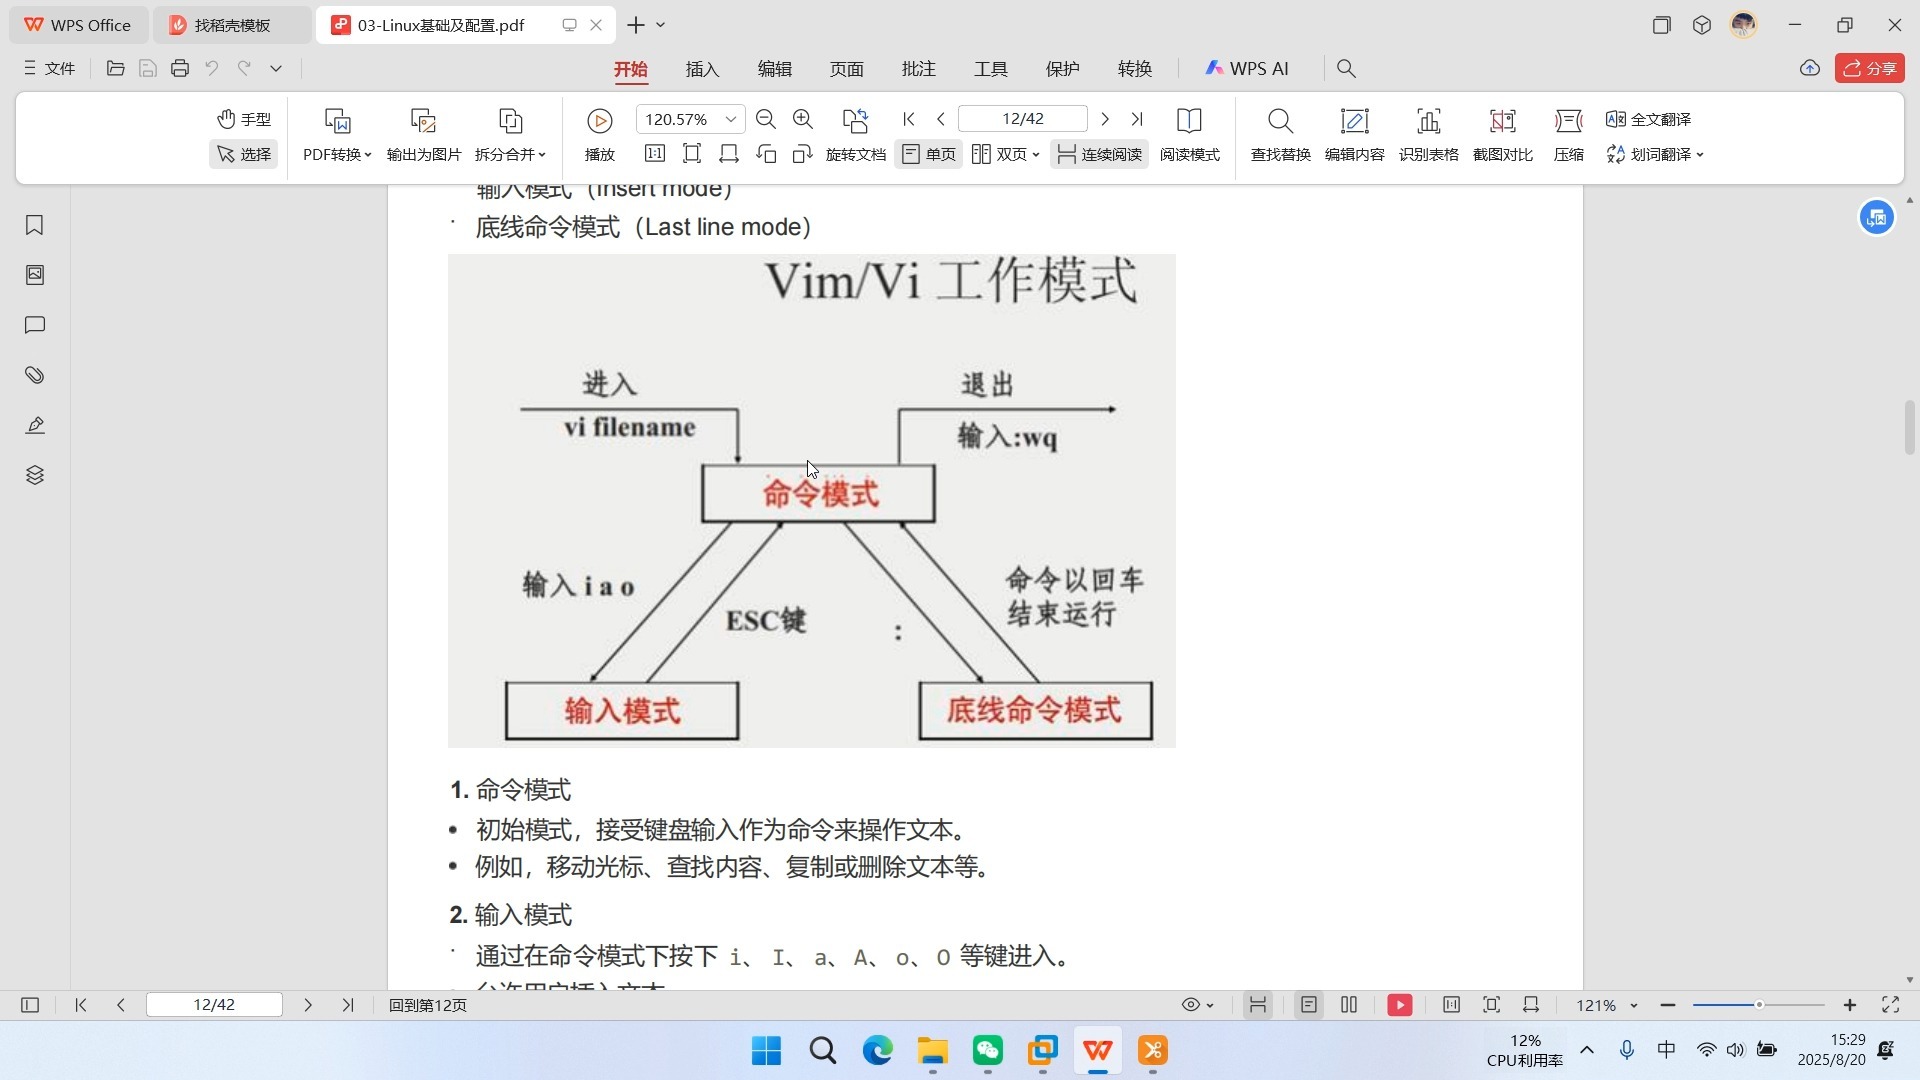Click the 分享 share button
Screen dimensions: 1920x1080
(1871, 68)
